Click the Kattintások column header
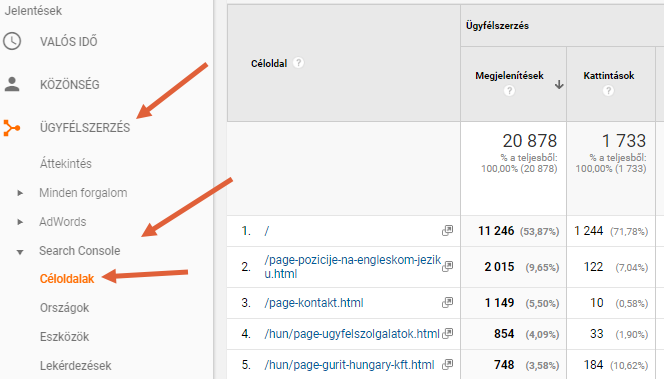 (x=609, y=76)
